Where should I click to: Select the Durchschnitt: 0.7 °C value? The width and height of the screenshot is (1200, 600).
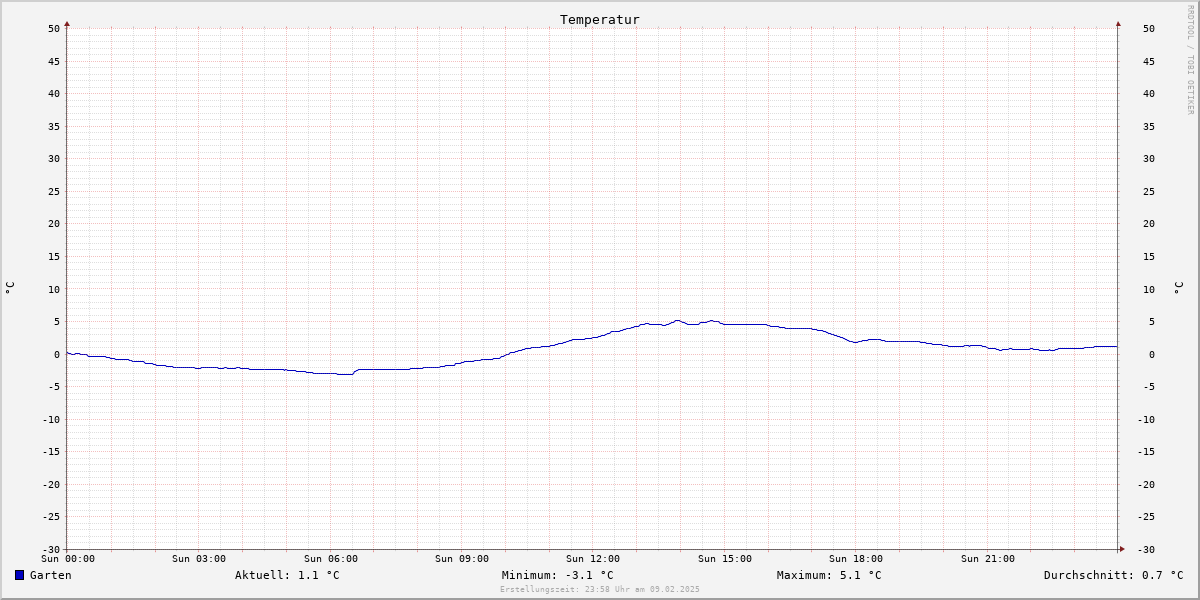(x=1113, y=575)
